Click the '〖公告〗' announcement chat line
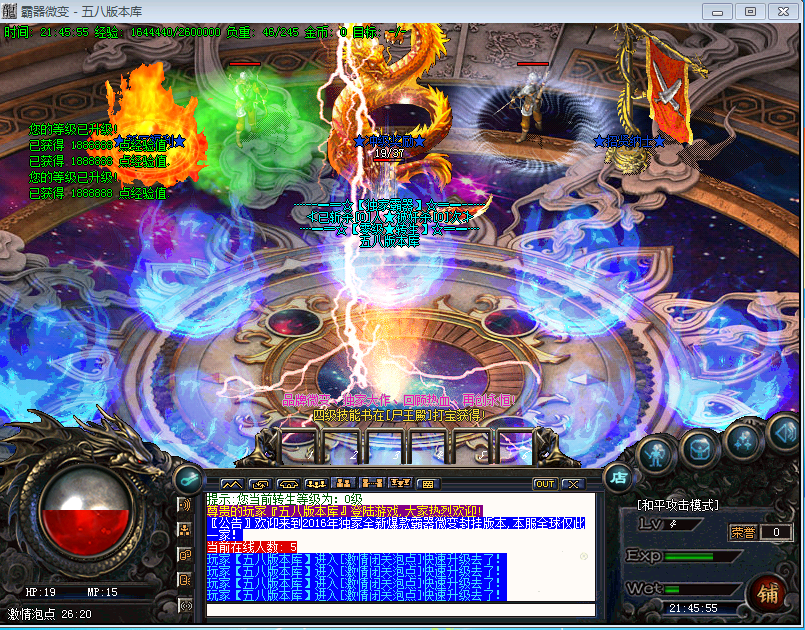 tap(396, 529)
